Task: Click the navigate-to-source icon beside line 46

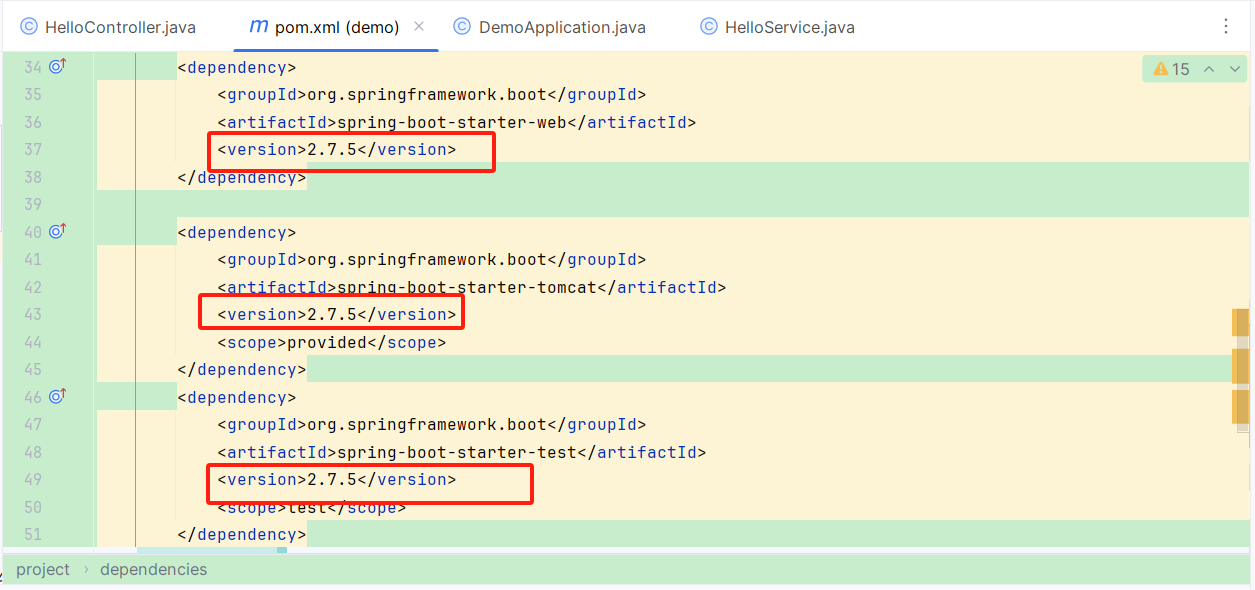Action: (57, 396)
